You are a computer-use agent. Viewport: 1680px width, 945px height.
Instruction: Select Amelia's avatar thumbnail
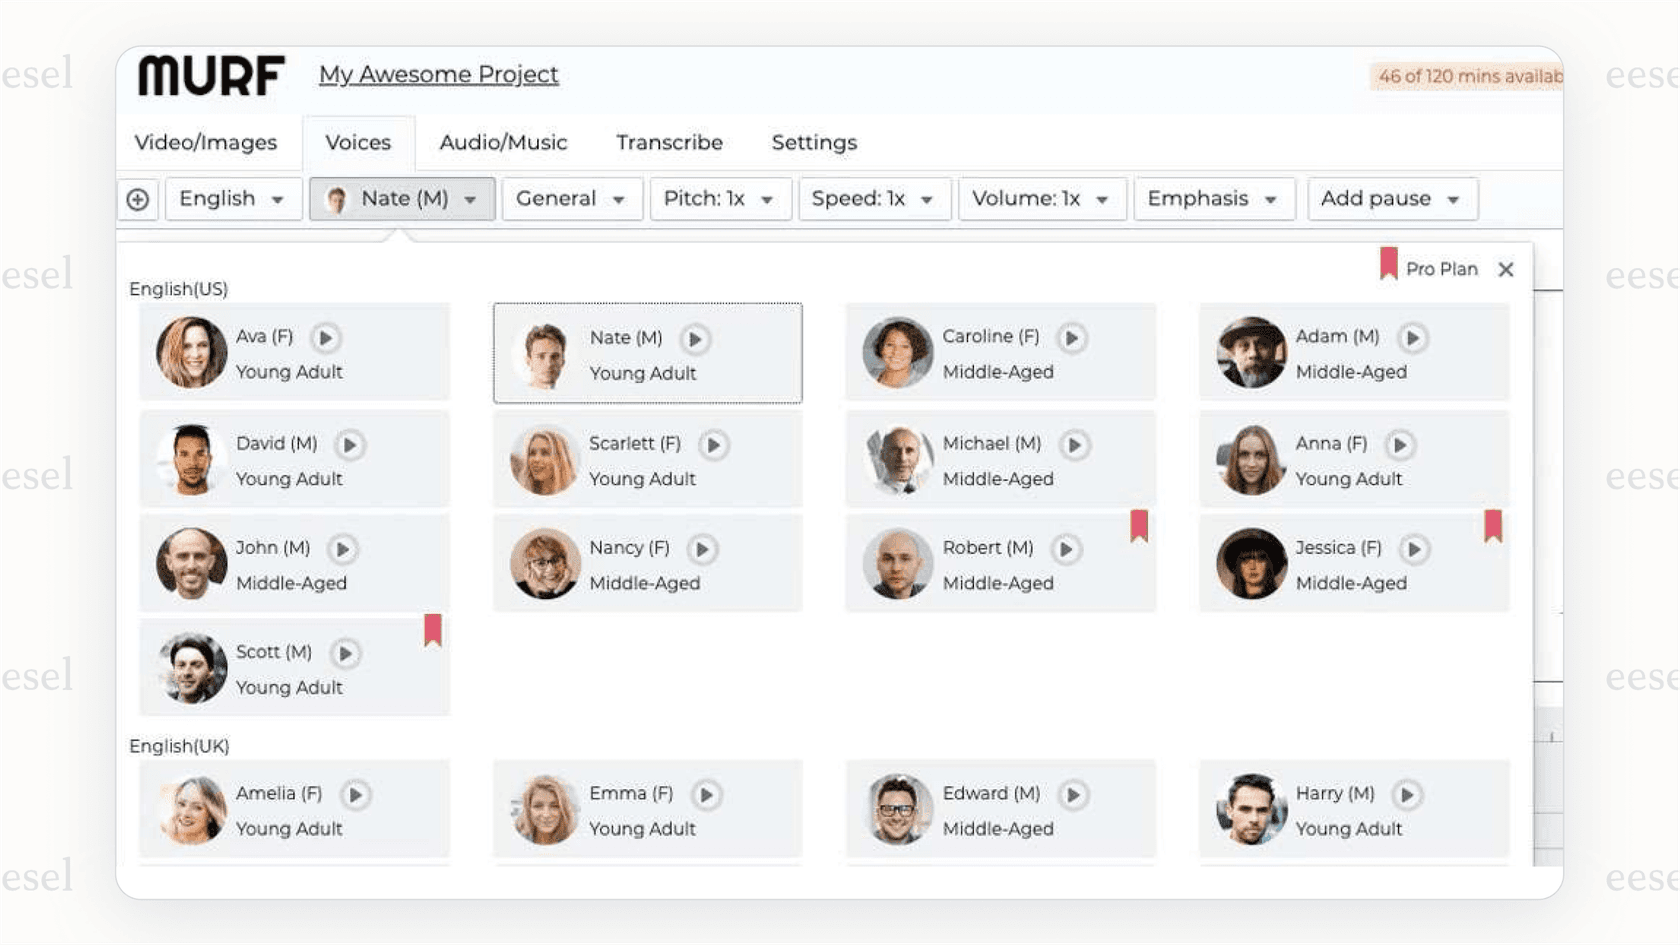(x=192, y=810)
